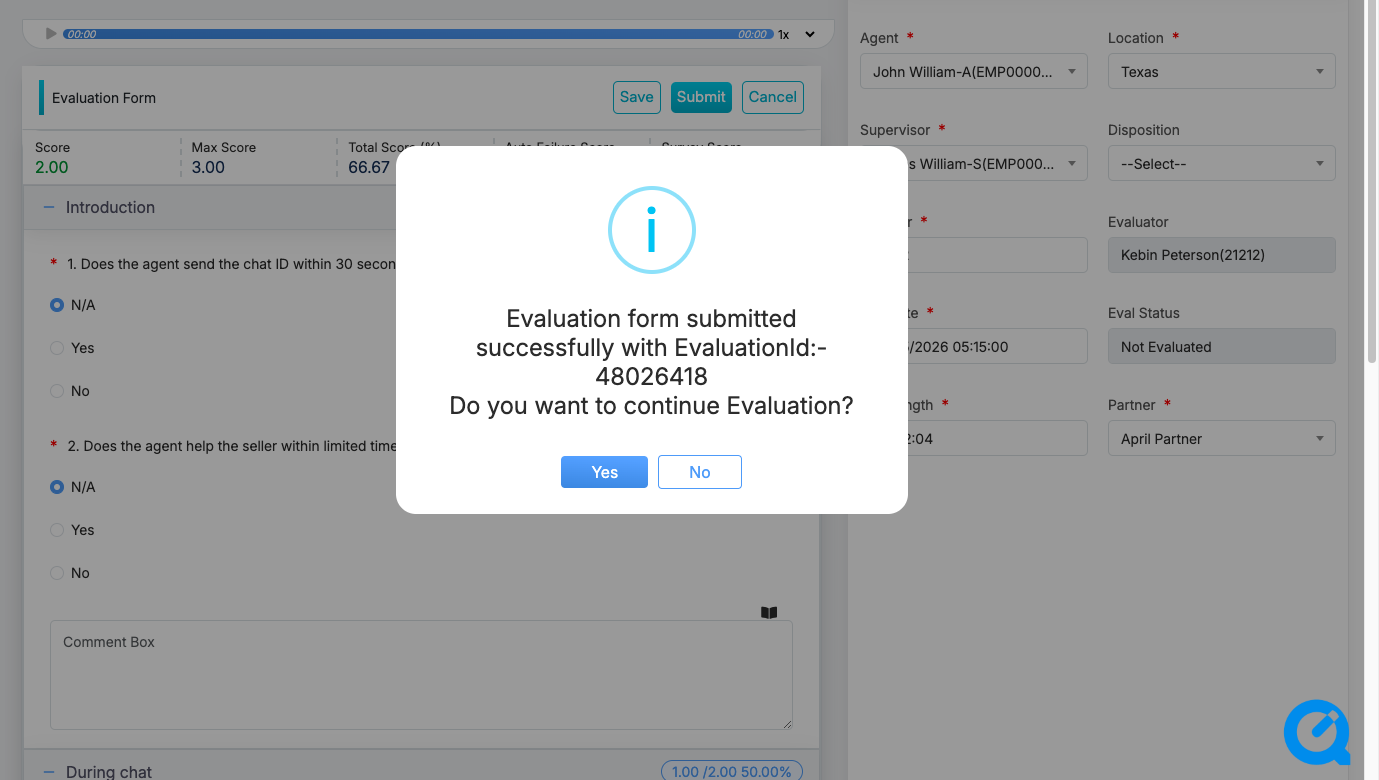
Task: Click the book icon above Comment Box
Action: pos(768,613)
